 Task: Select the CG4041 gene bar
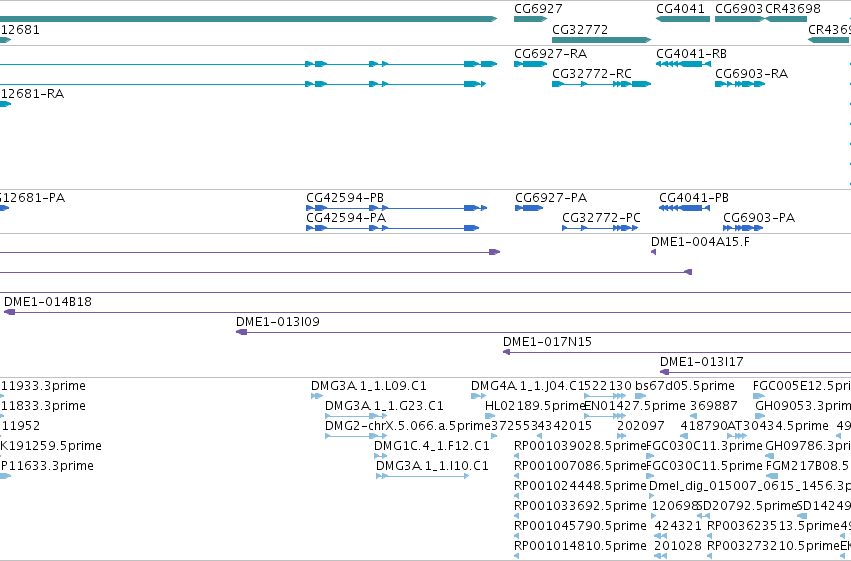683,19
